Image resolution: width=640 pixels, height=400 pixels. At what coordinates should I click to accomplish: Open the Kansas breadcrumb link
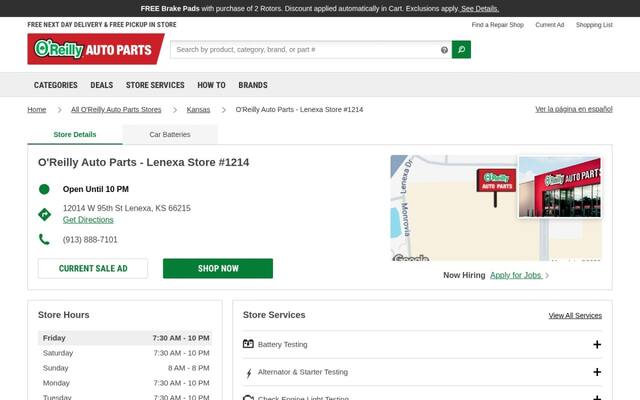(198, 109)
